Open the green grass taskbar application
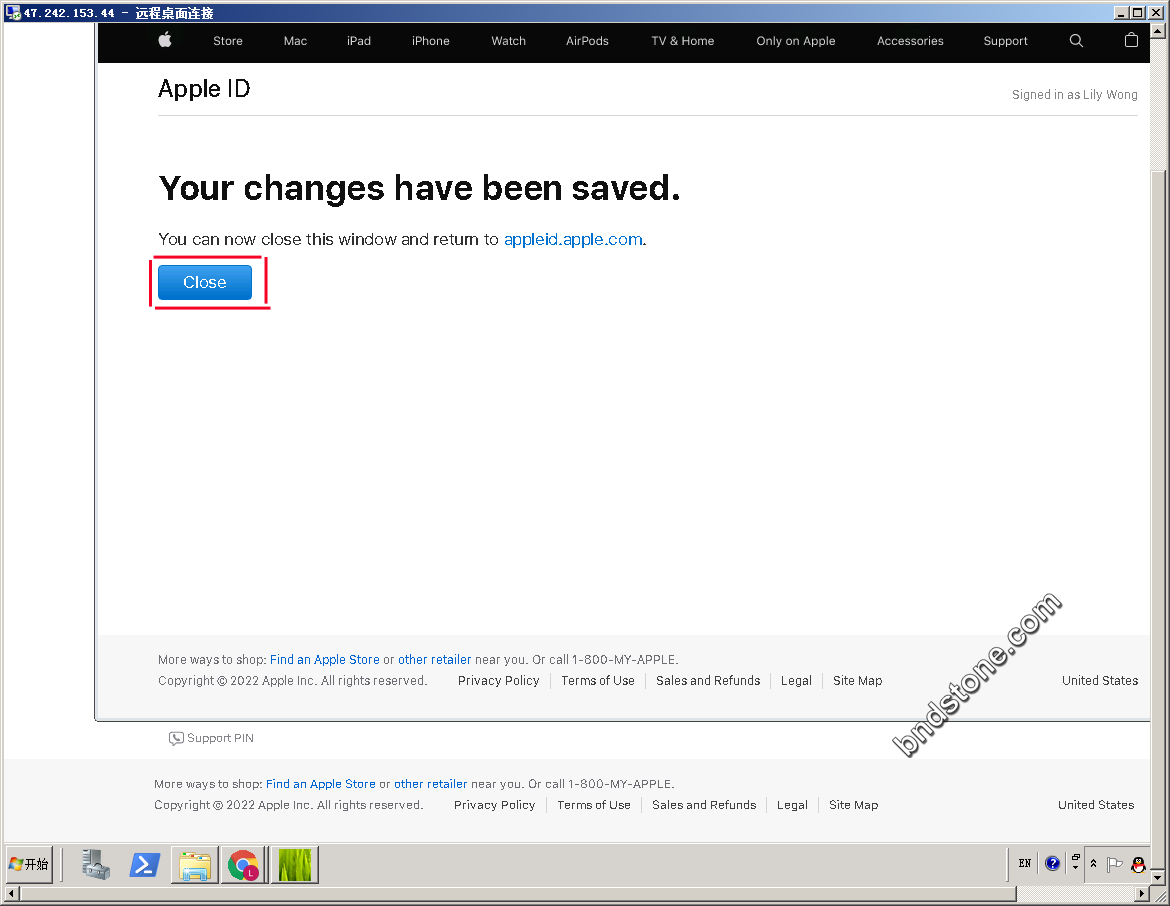This screenshot has height=906, width=1170. click(295, 864)
